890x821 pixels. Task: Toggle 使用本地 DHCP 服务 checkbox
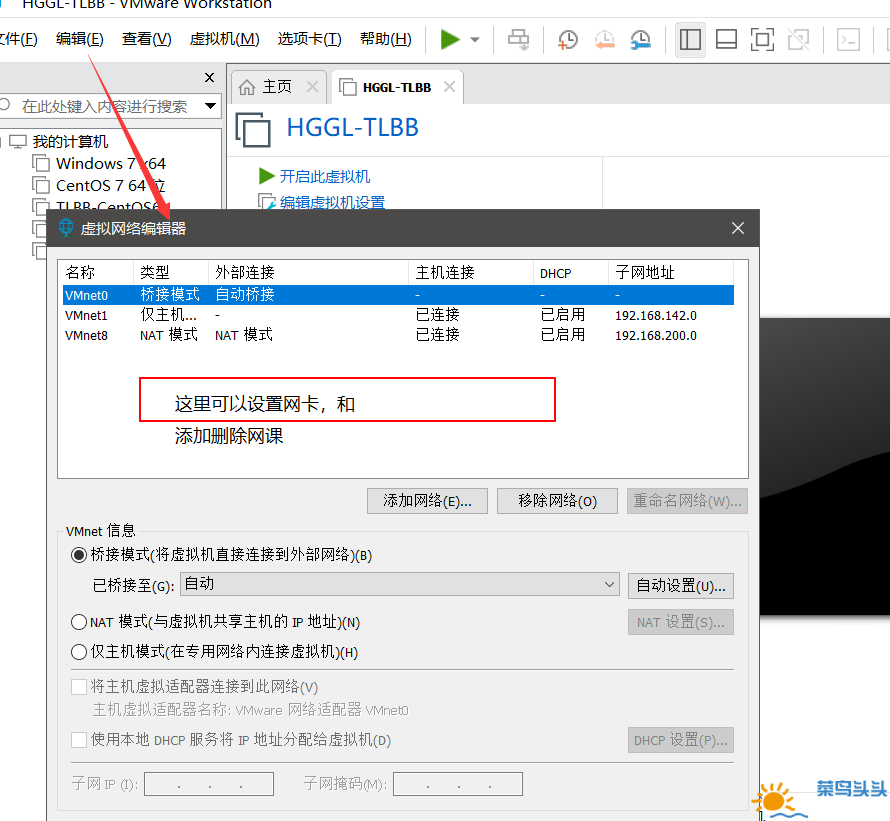[79, 740]
